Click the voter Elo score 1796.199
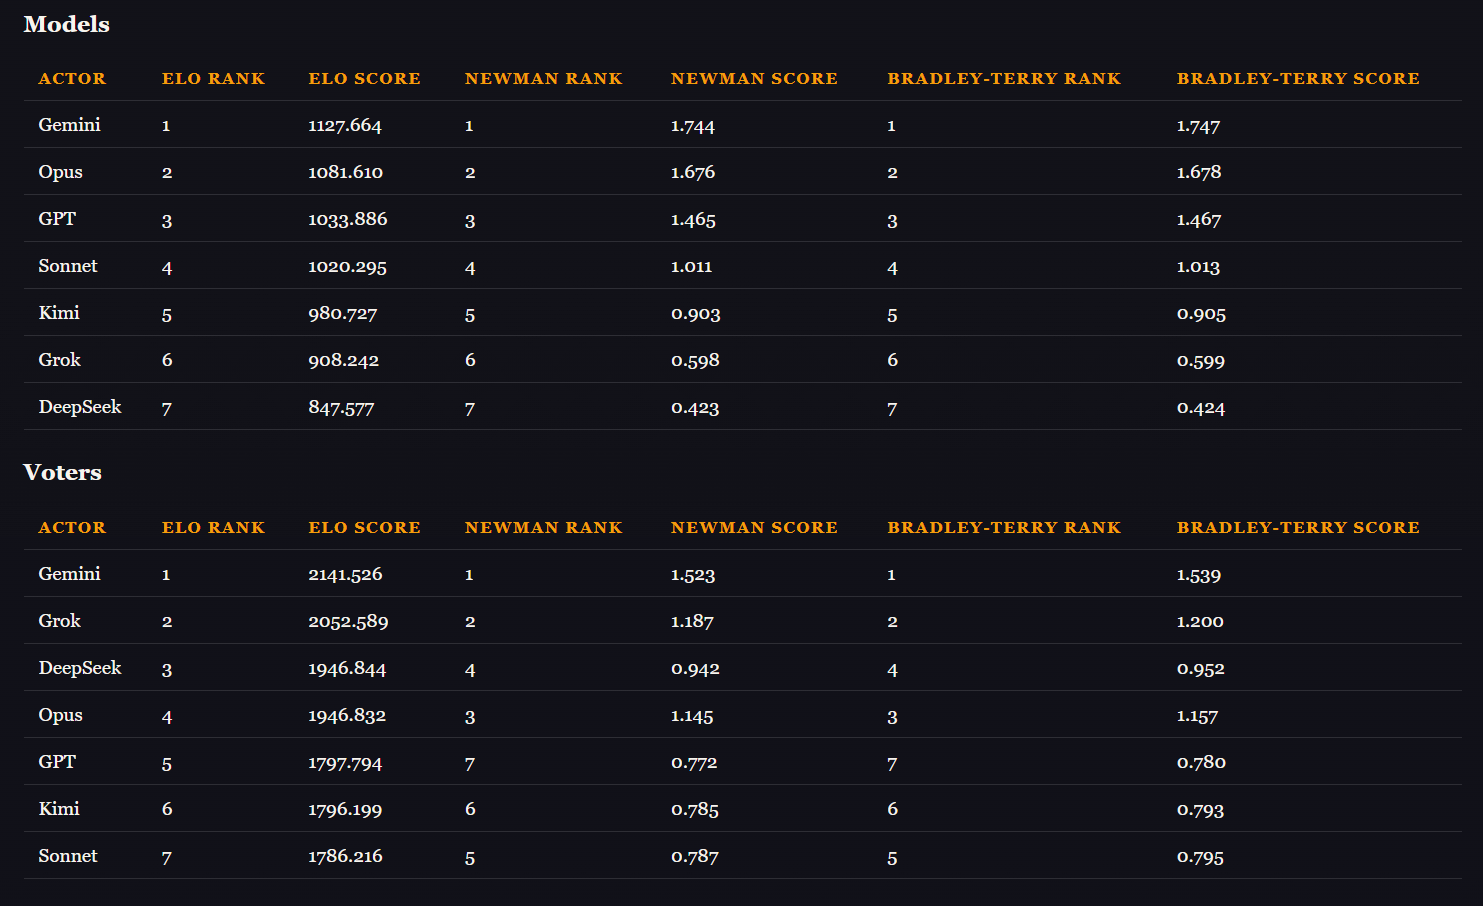This screenshot has width=1483, height=906. tap(345, 809)
